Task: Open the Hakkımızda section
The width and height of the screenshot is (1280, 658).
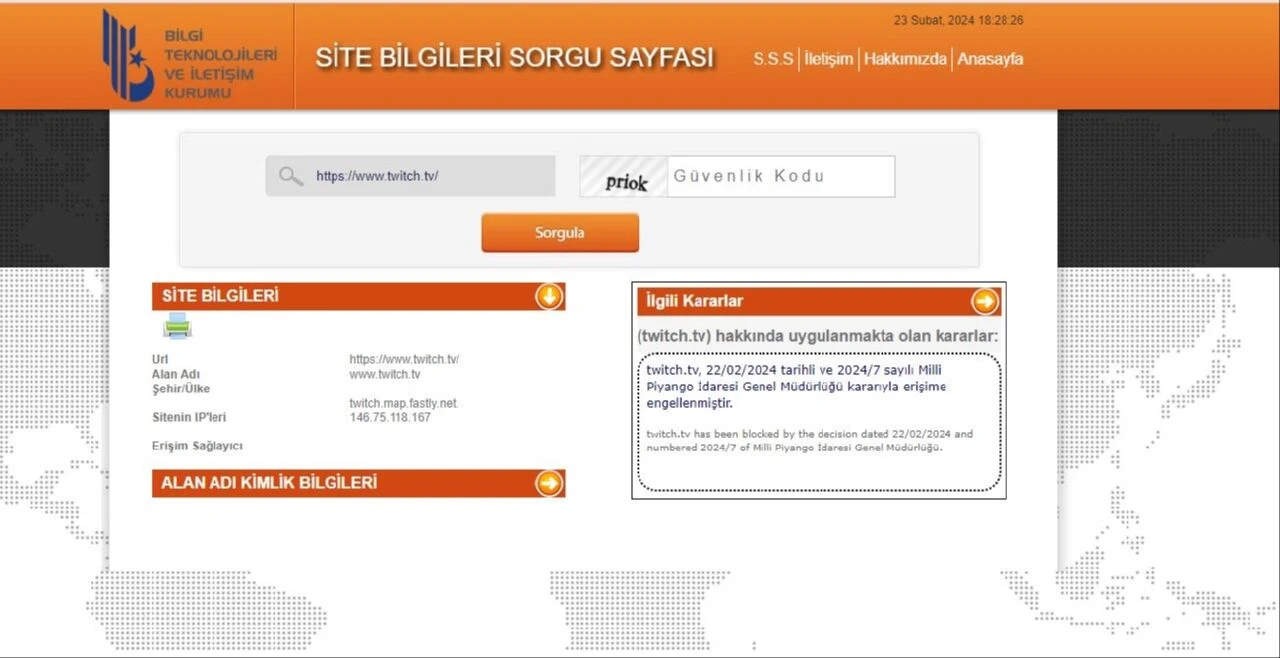Action: click(904, 59)
